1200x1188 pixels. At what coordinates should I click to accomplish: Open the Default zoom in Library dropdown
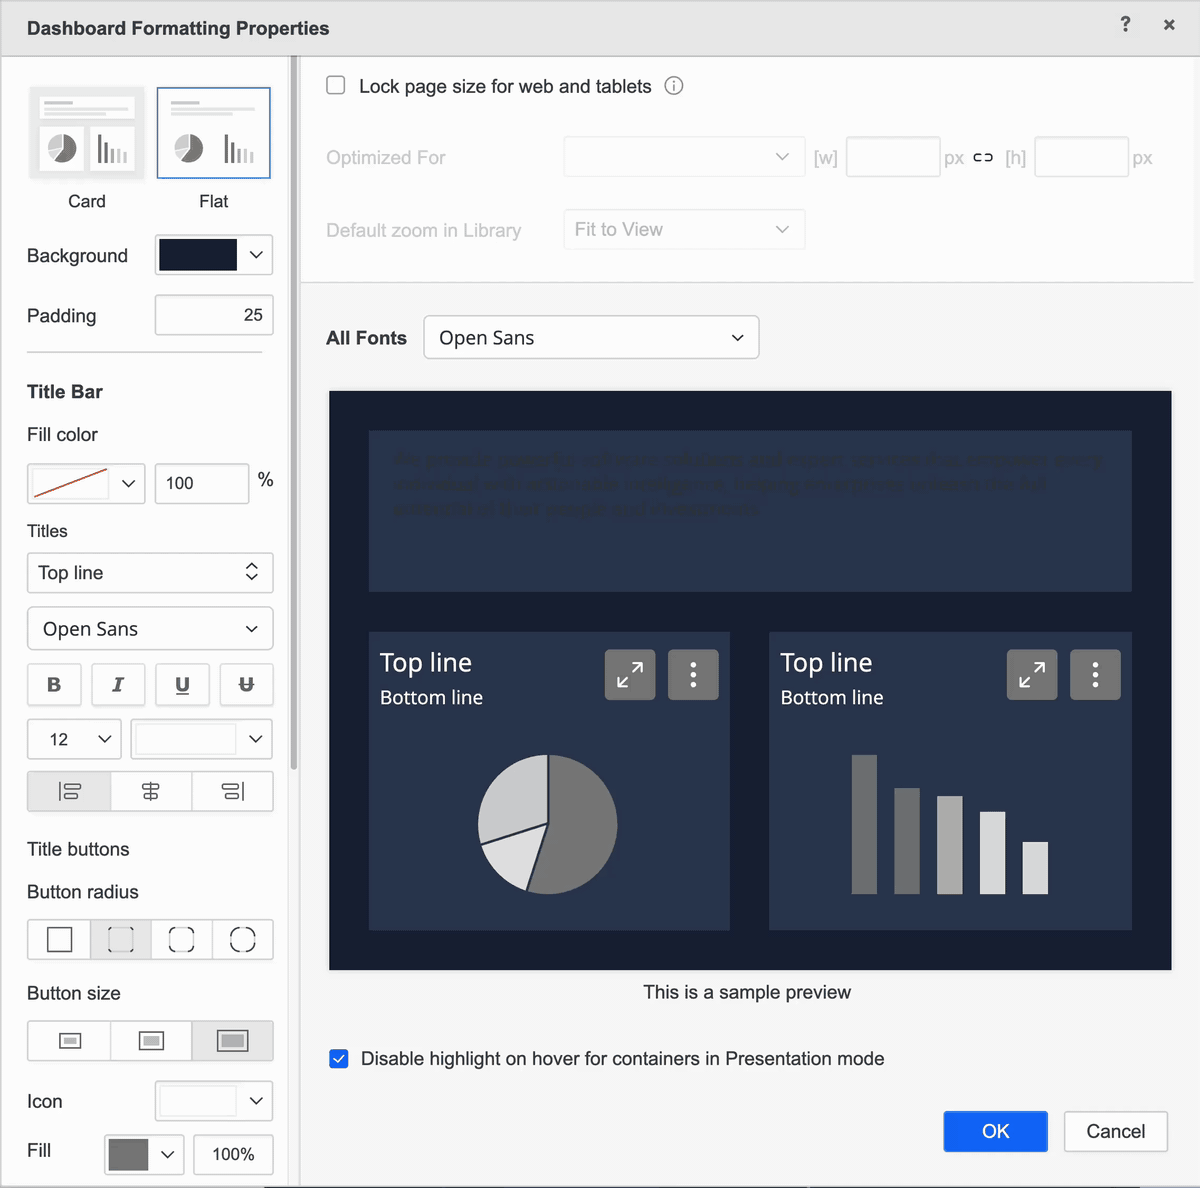(683, 229)
